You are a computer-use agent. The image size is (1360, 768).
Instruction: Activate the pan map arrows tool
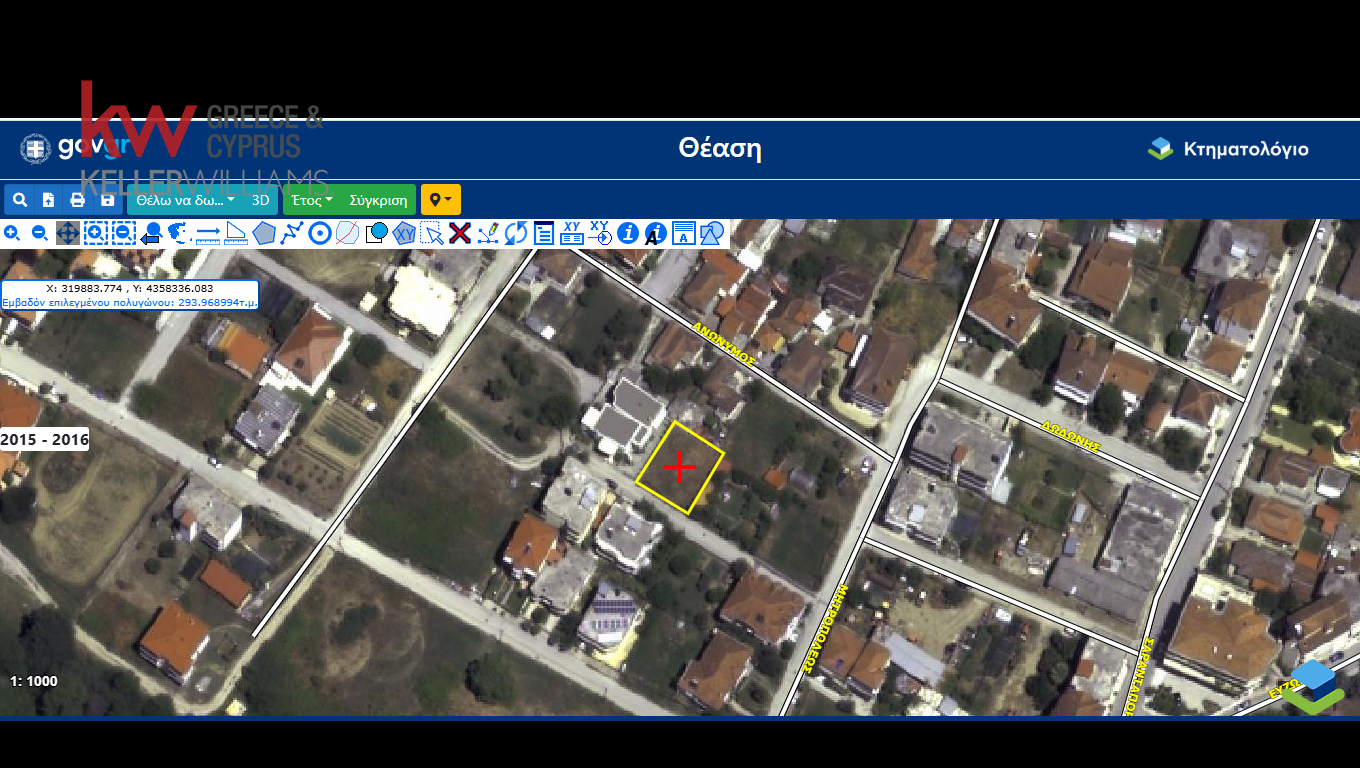[x=67, y=234]
